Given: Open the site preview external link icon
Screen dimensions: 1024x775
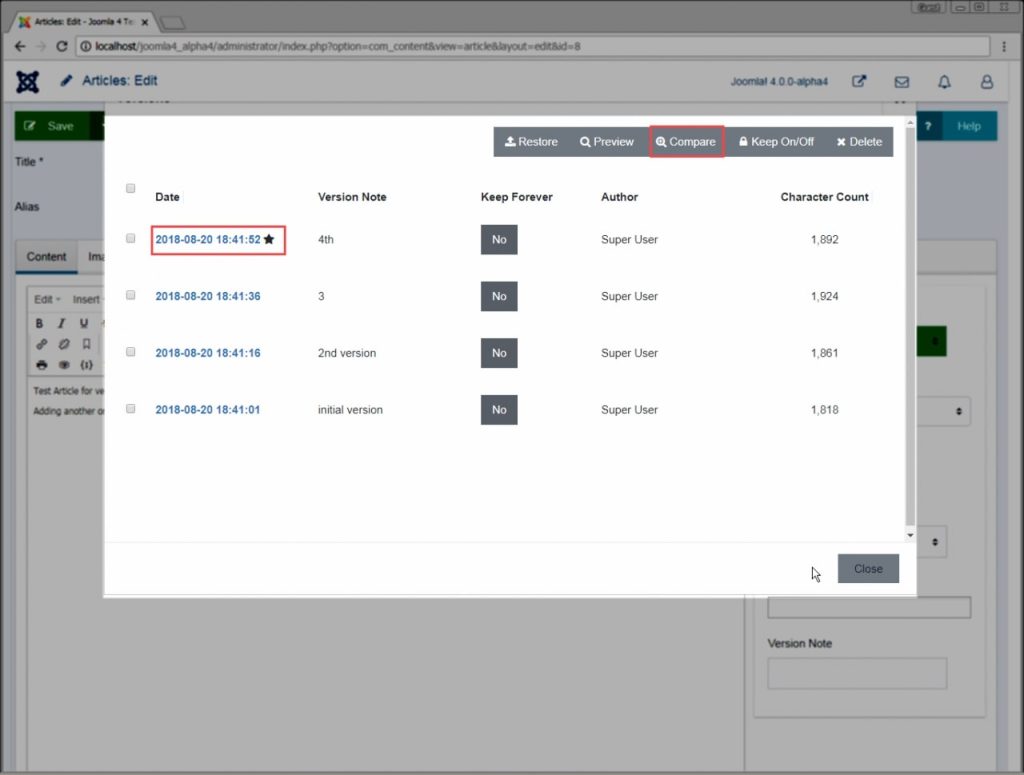Looking at the screenshot, I should coord(859,82).
